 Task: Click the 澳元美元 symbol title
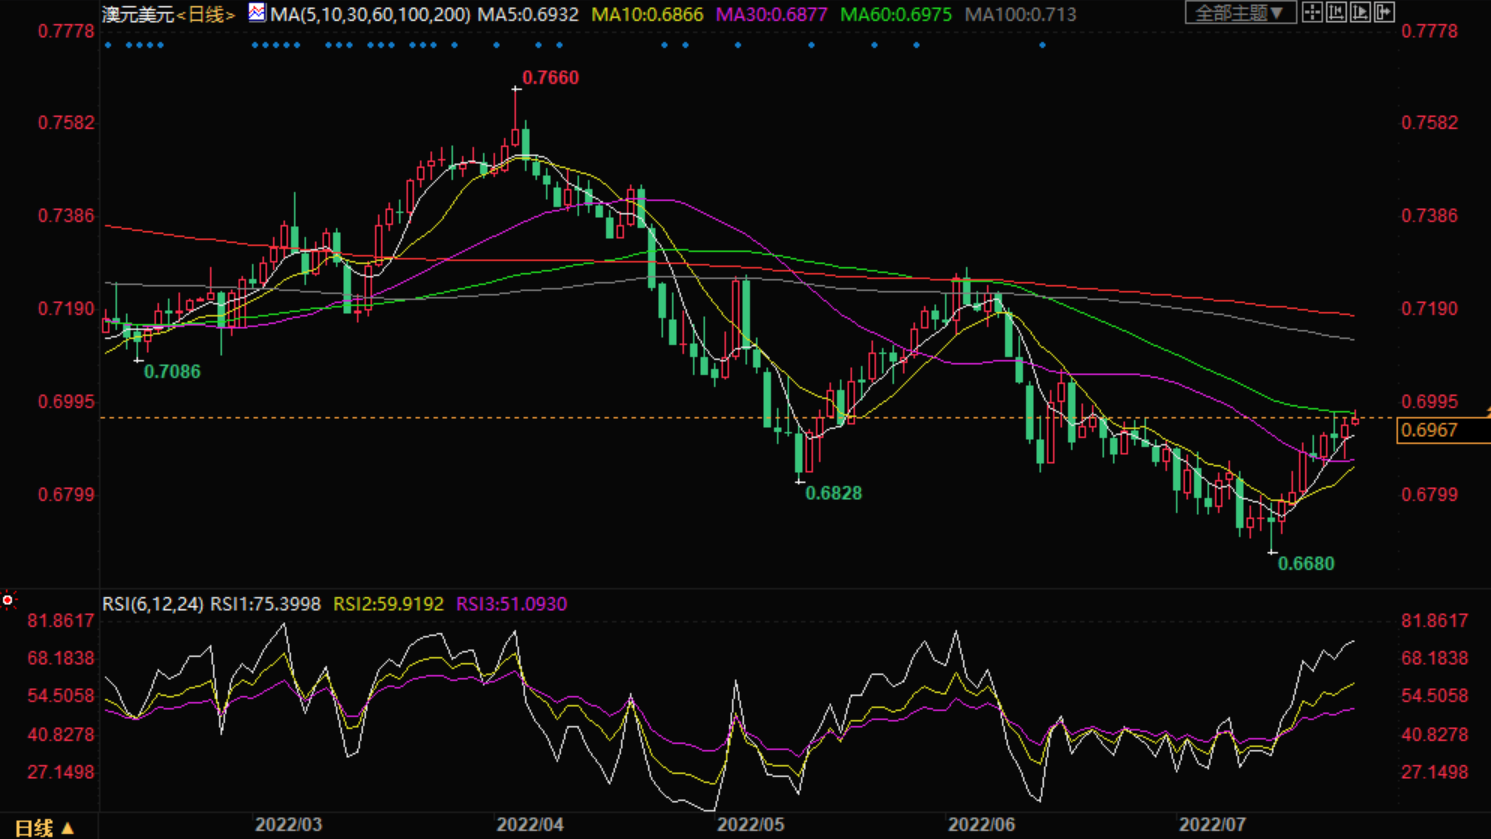tap(138, 15)
